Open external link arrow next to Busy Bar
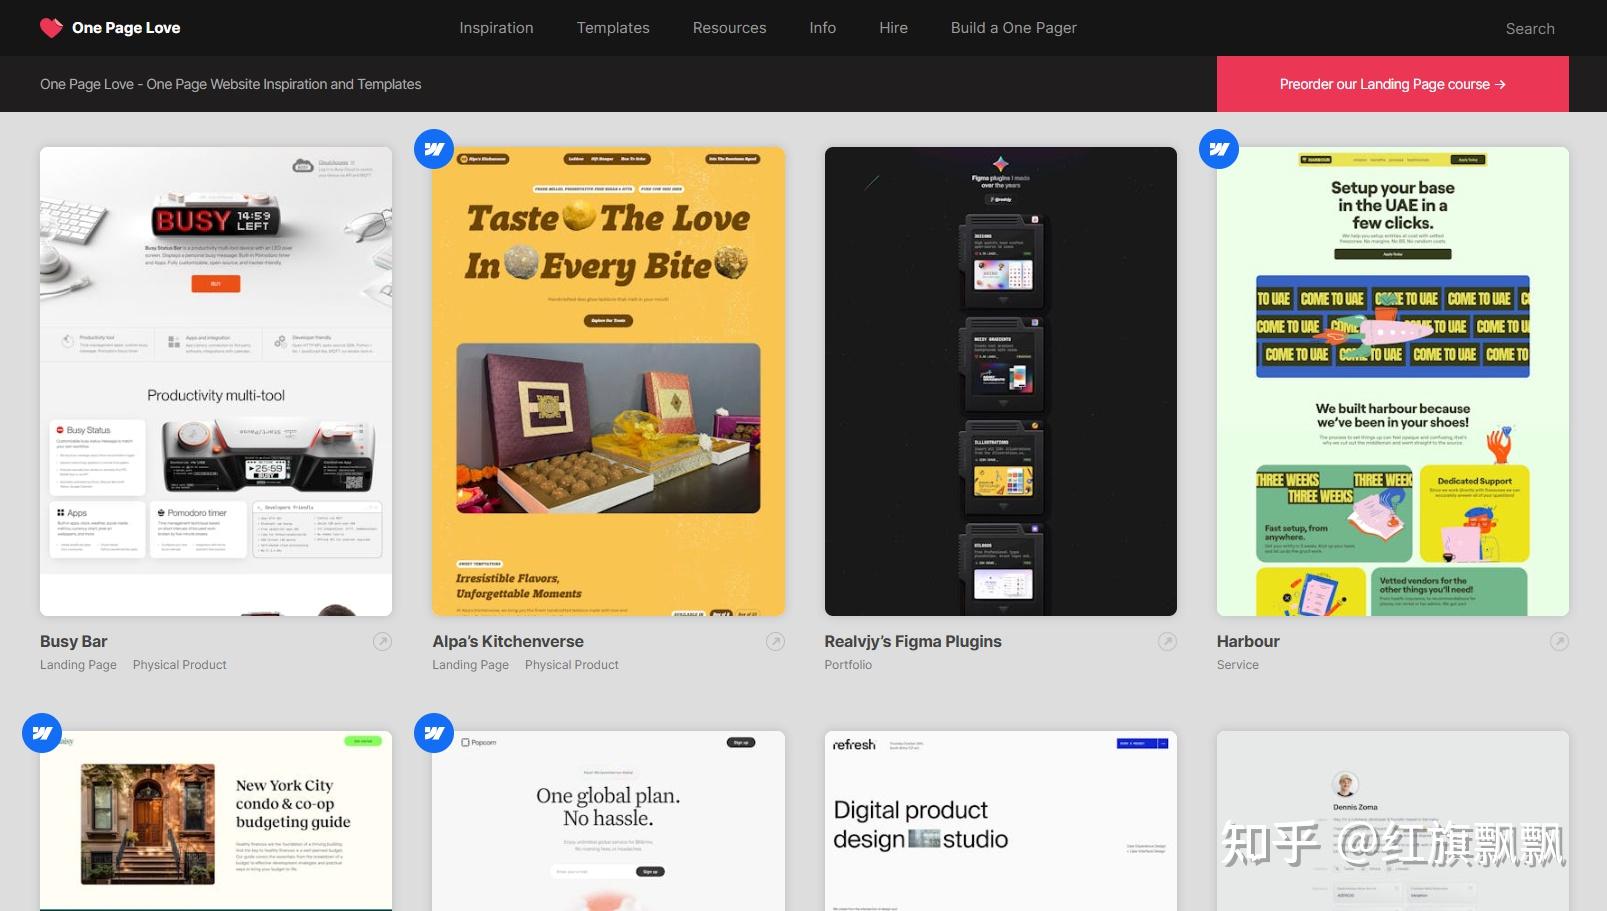This screenshot has width=1607, height=911. pos(382,642)
